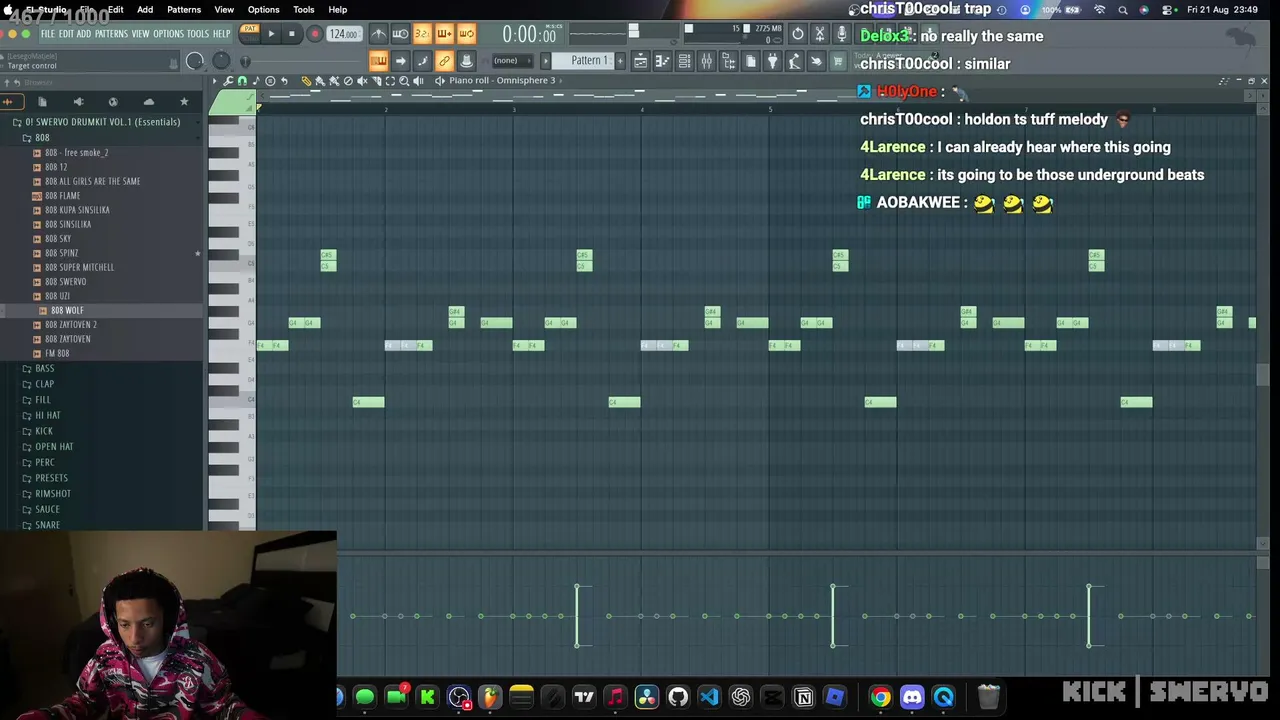Select the 808 WOLF sample
The image size is (1280, 720).
tap(67, 311)
